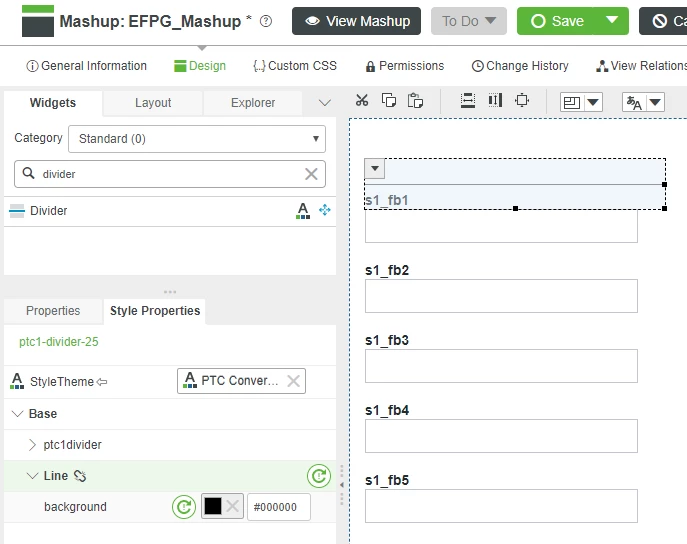Open the Category Standard (0) dropdown
The width and height of the screenshot is (687, 544).
click(197, 139)
